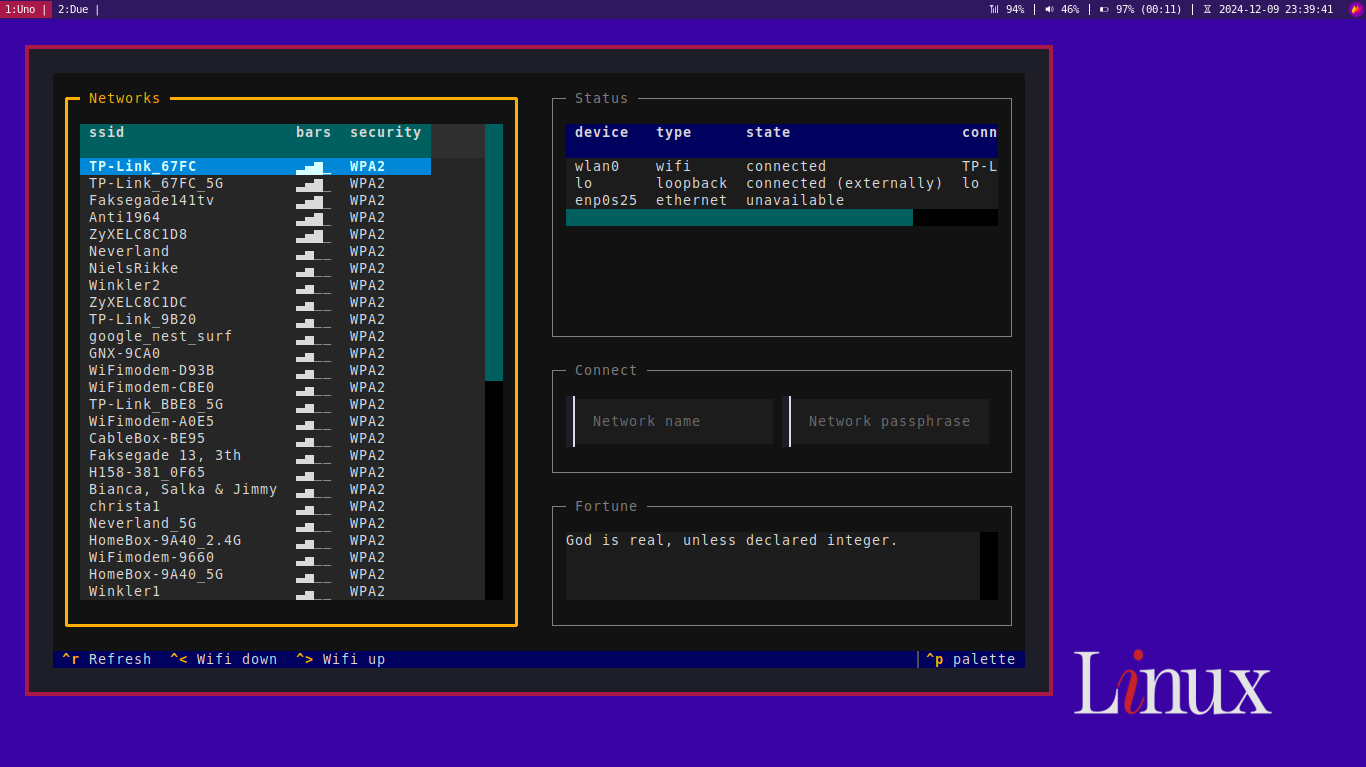
Task: Click the signal bars of Anti1964 row
Action: click(x=314, y=217)
